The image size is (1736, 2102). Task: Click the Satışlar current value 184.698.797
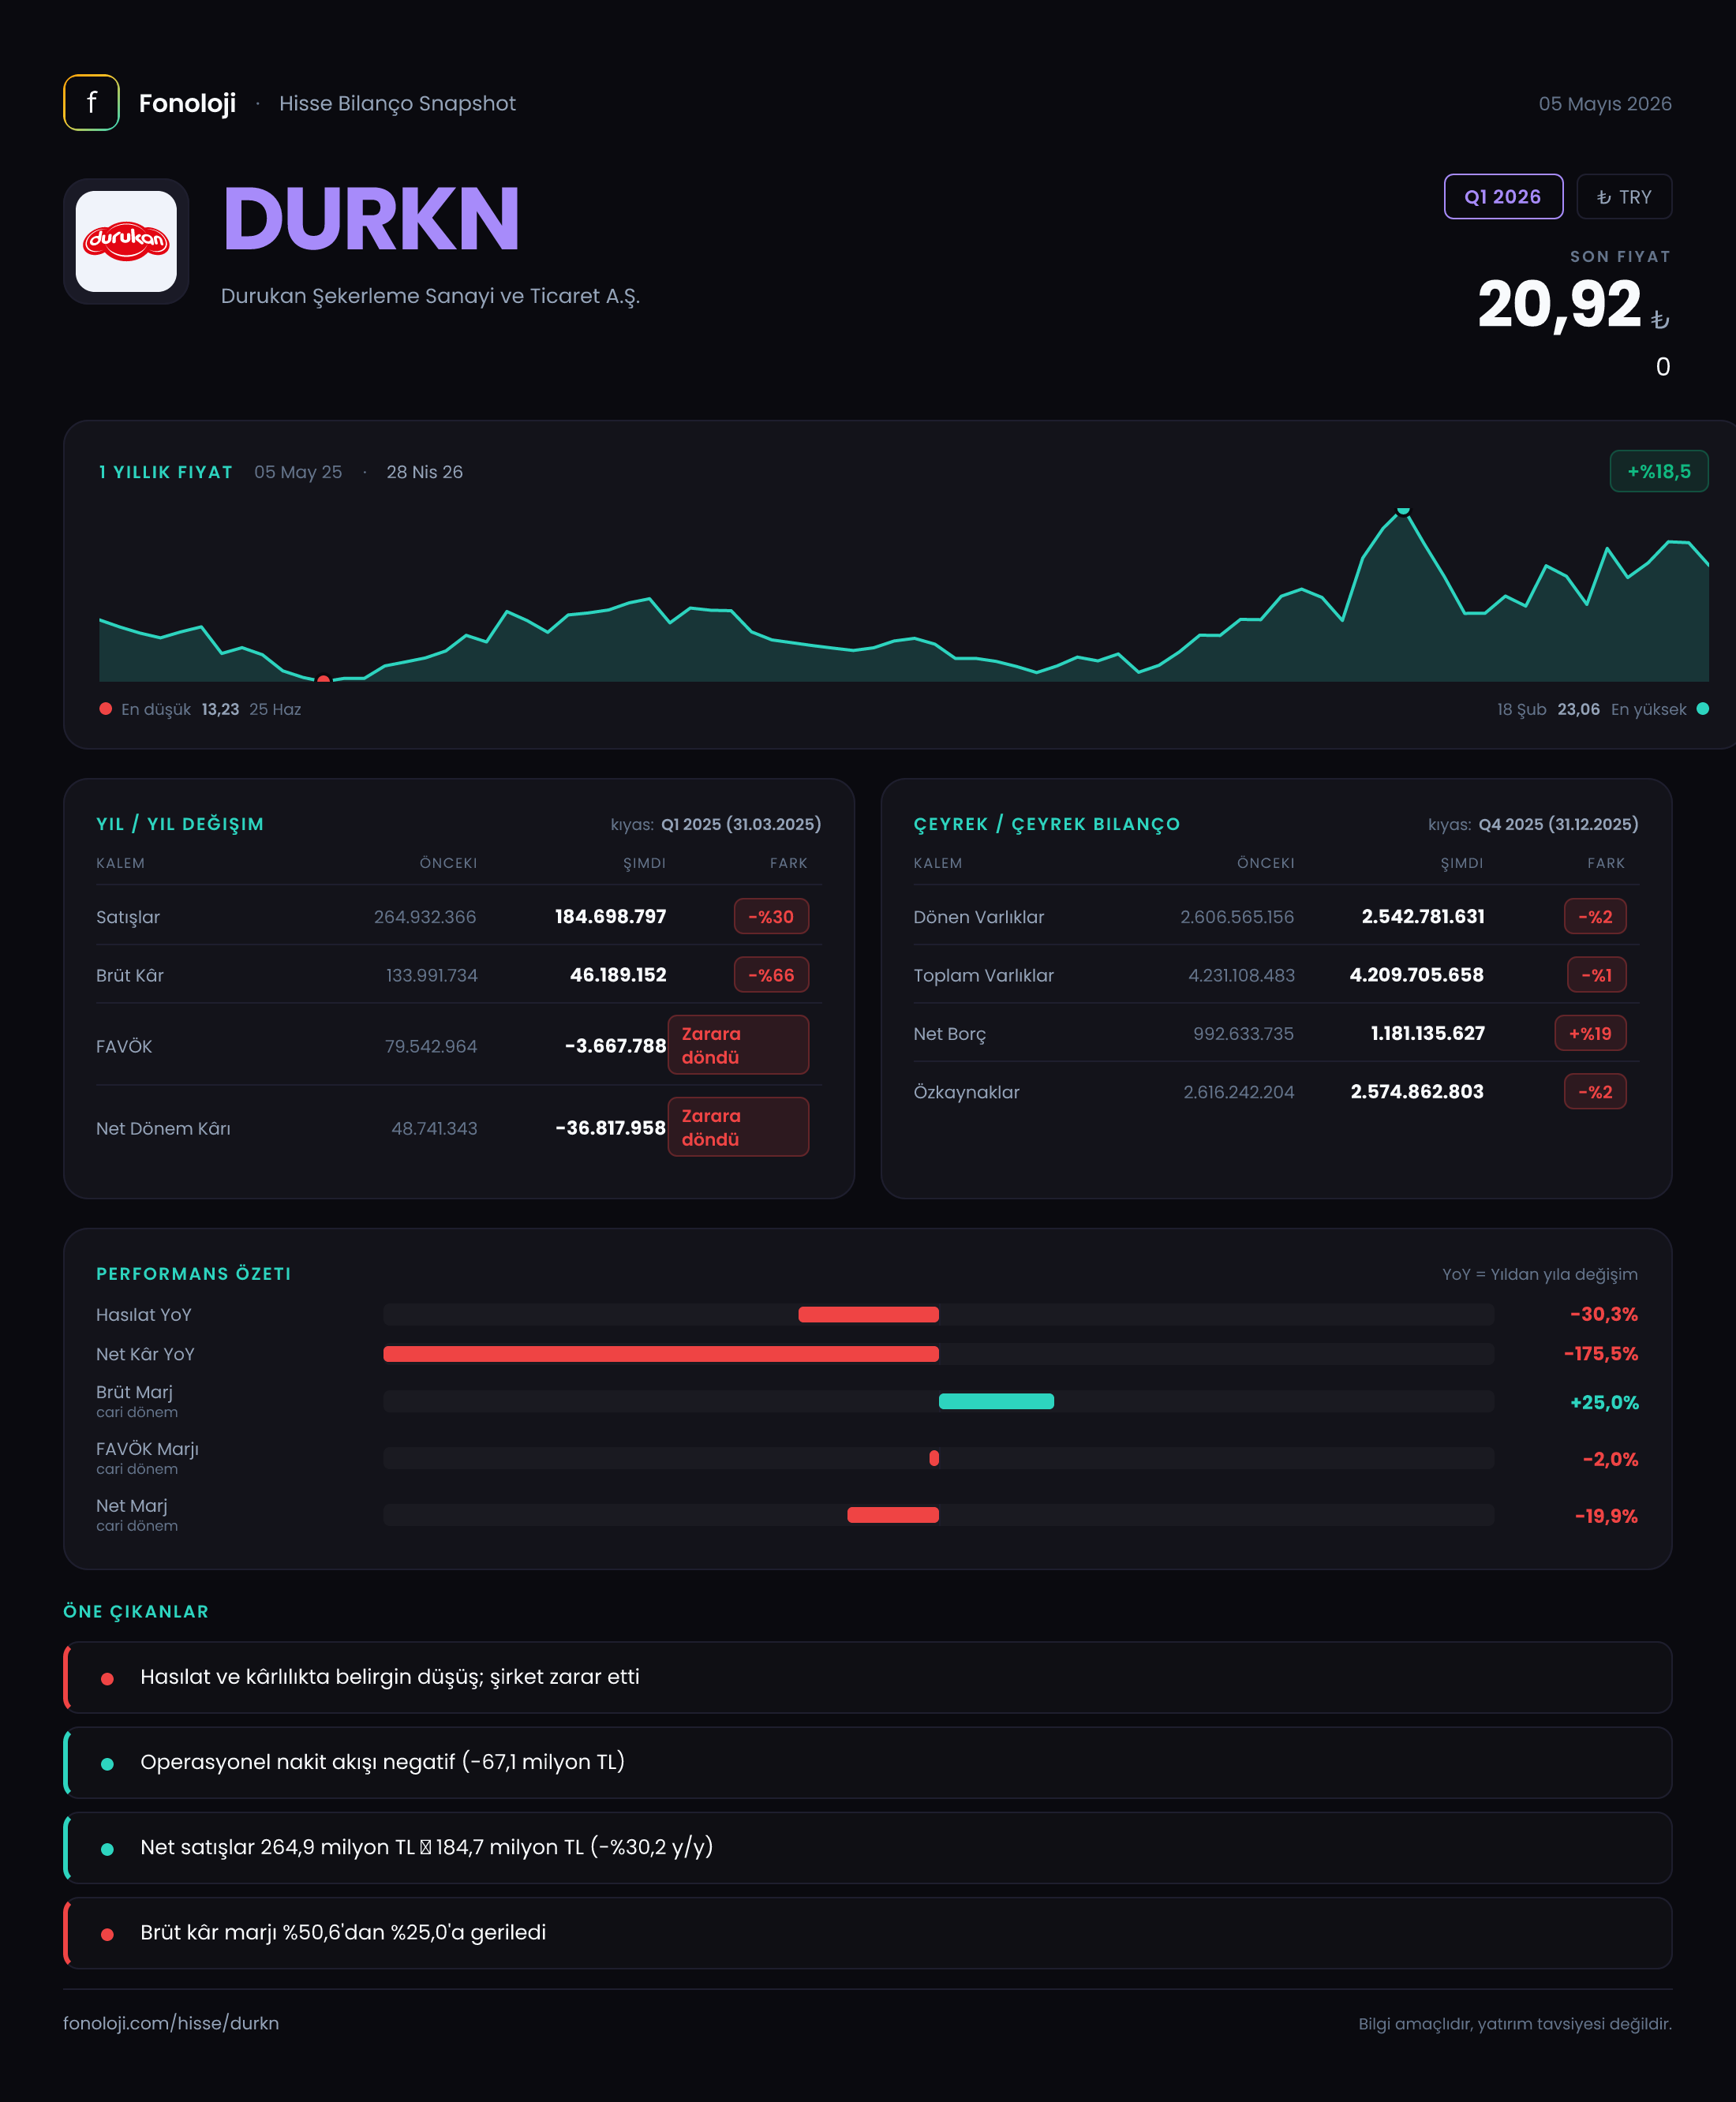[x=610, y=916]
